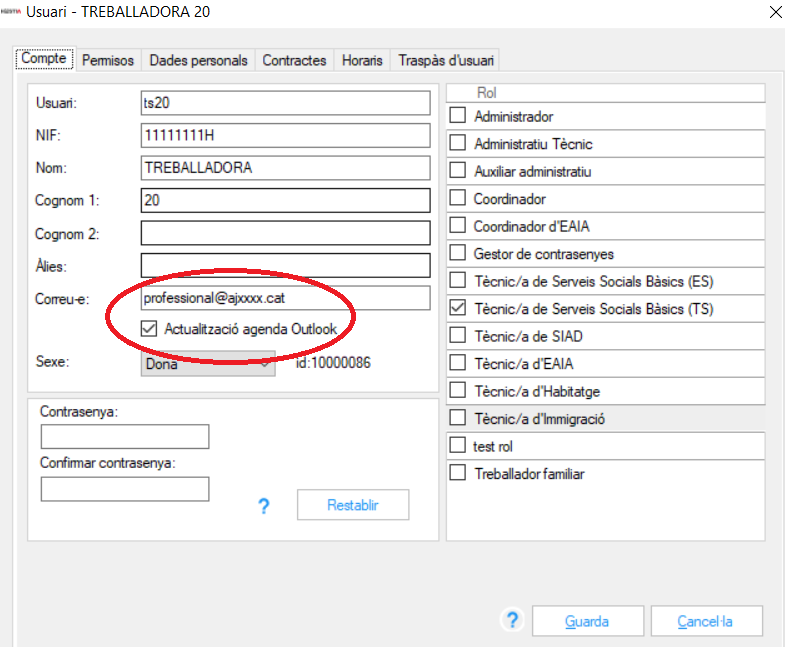Click the help icon beside Guarda button
The width and height of the screenshot is (785, 647).
[x=512, y=620]
